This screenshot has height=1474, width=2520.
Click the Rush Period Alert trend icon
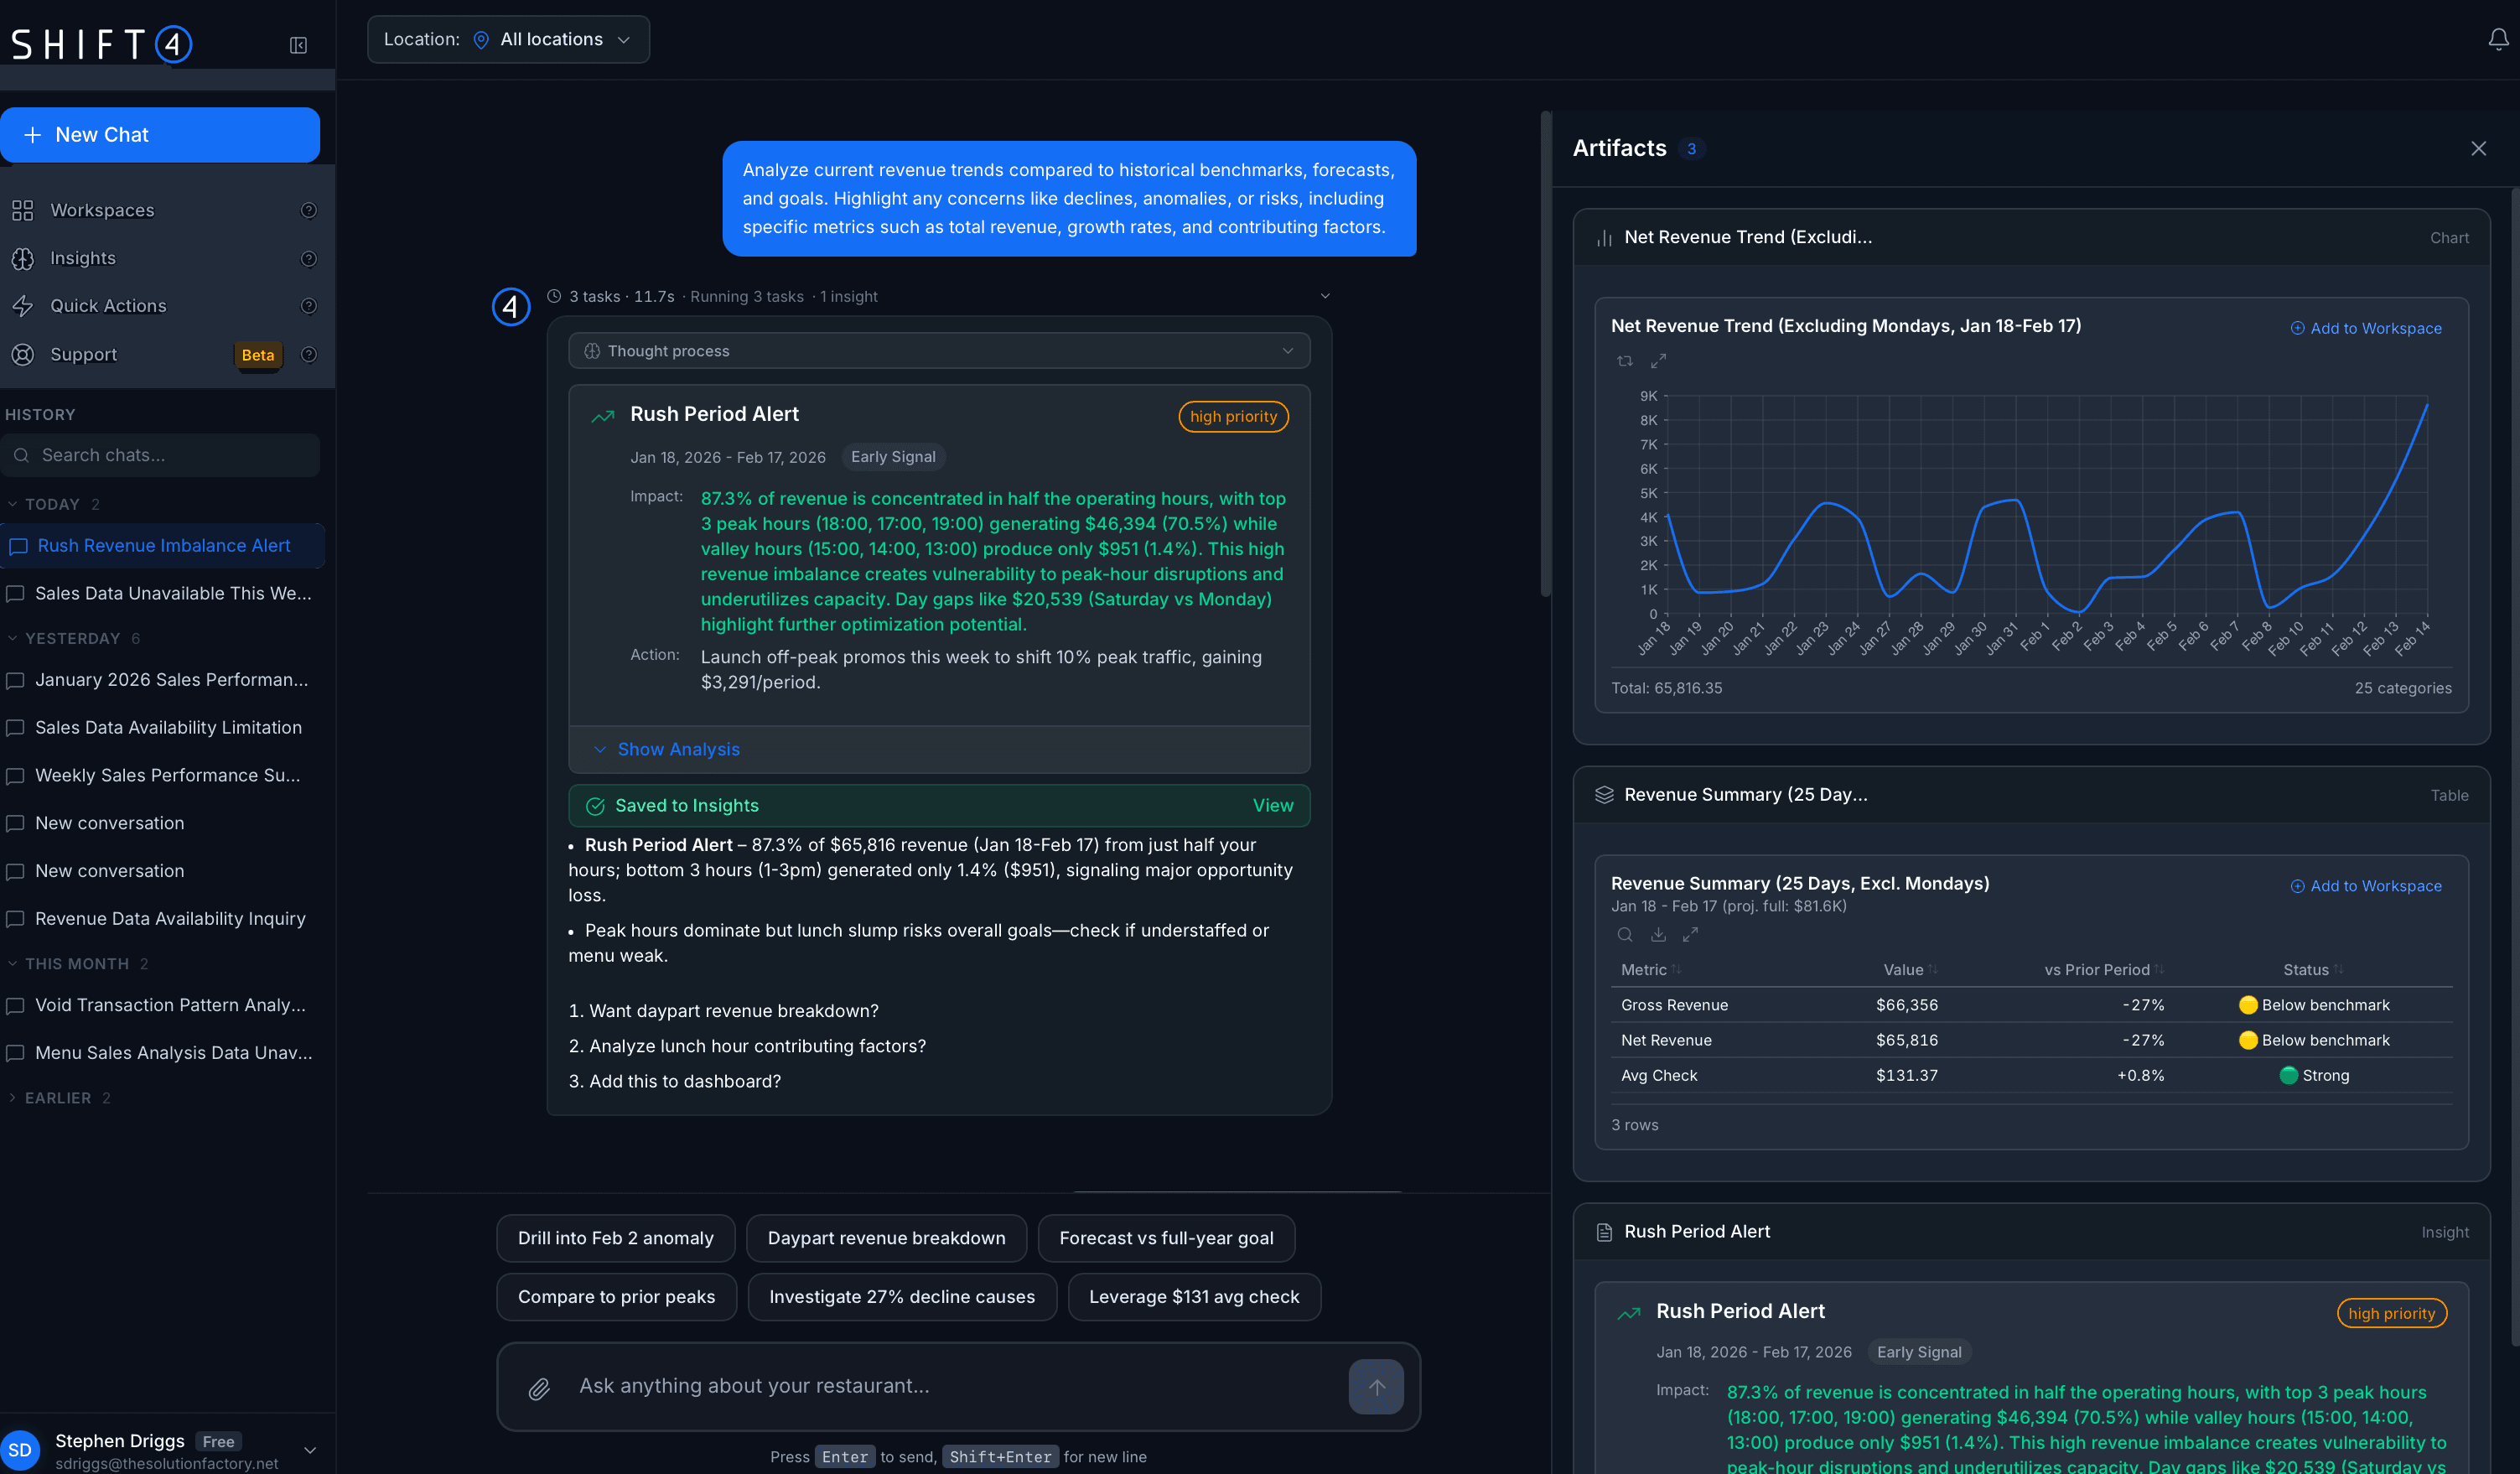pyautogui.click(x=602, y=416)
